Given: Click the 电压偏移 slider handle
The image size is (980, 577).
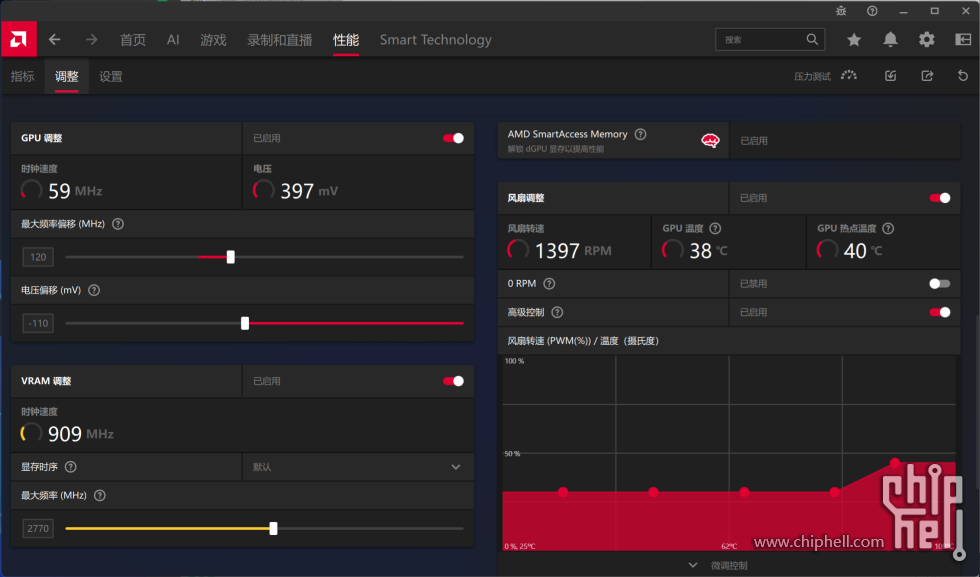Looking at the screenshot, I should [245, 323].
